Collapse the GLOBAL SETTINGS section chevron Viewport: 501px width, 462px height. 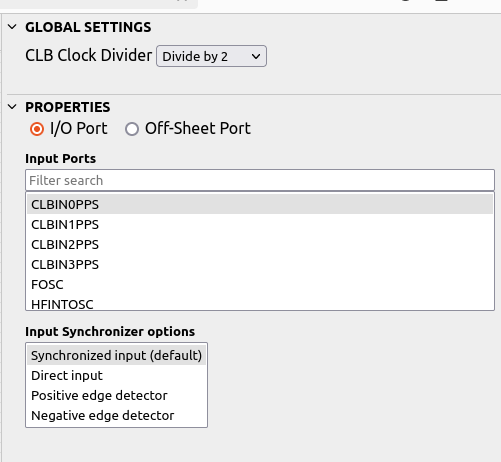[12, 27]
